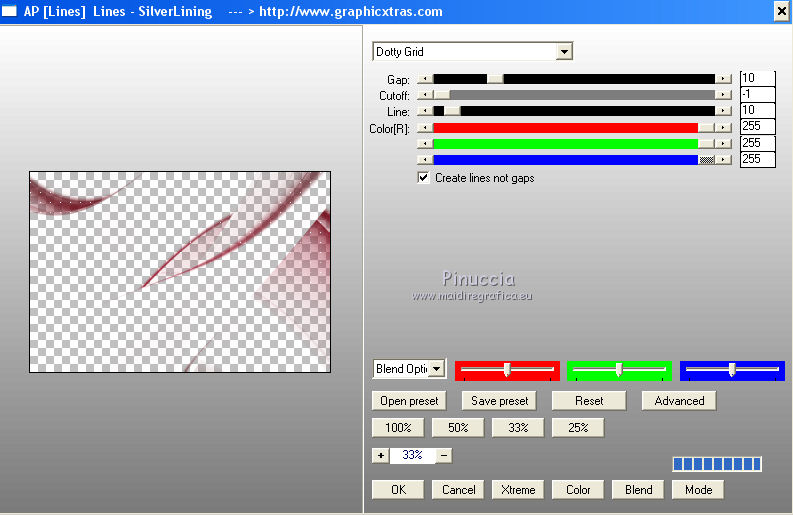Image resolution: width=793 pixels, height=515 pixels.
Task: Focus the Line value field
Action: [x=757, y=110]
